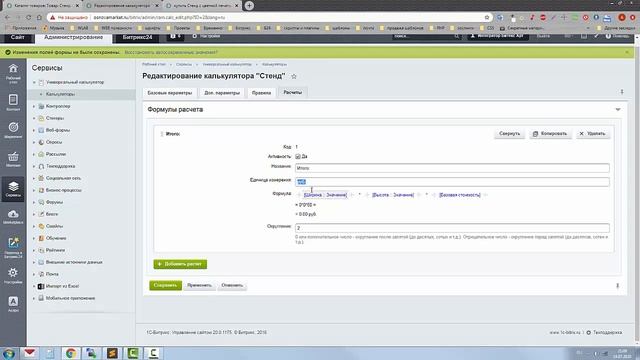Click the Свернуть button
This screenshot has height=360, width=640.
509,134
